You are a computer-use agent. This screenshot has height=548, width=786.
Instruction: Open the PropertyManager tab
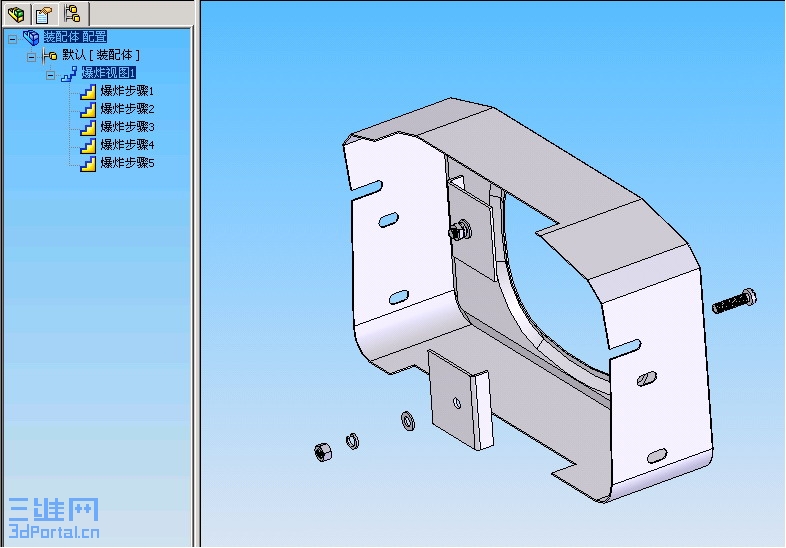coord(44,15)
